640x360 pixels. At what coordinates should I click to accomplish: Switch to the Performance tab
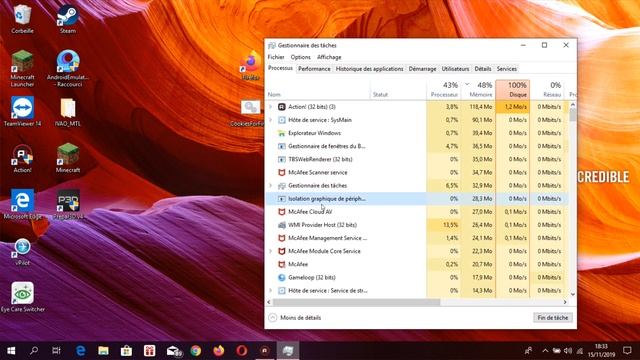(x=314, y=69)
